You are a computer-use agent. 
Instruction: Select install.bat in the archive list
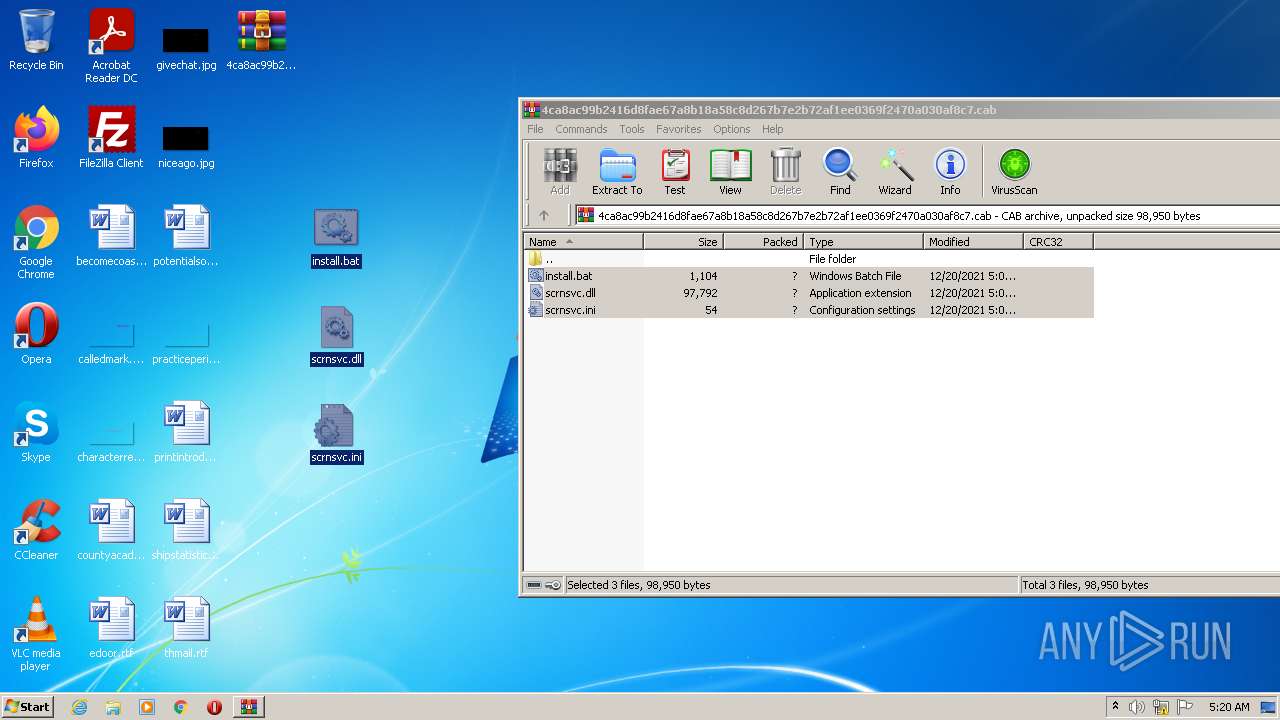point(809,276)
